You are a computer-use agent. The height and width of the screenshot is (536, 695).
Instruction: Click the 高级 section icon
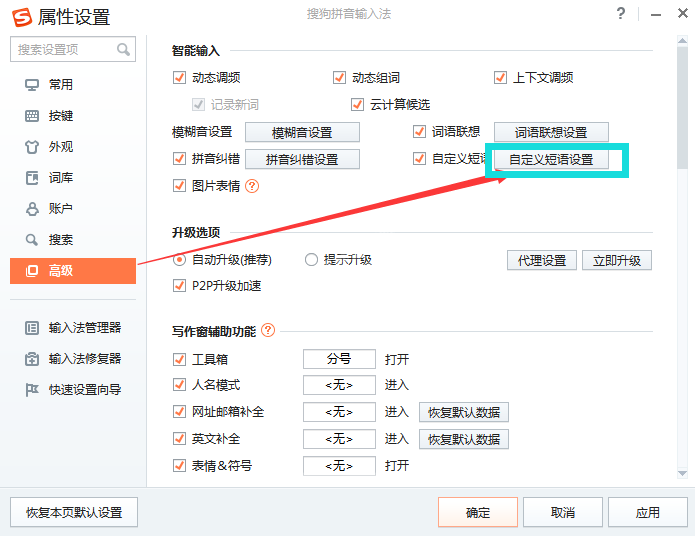[32, 271]
